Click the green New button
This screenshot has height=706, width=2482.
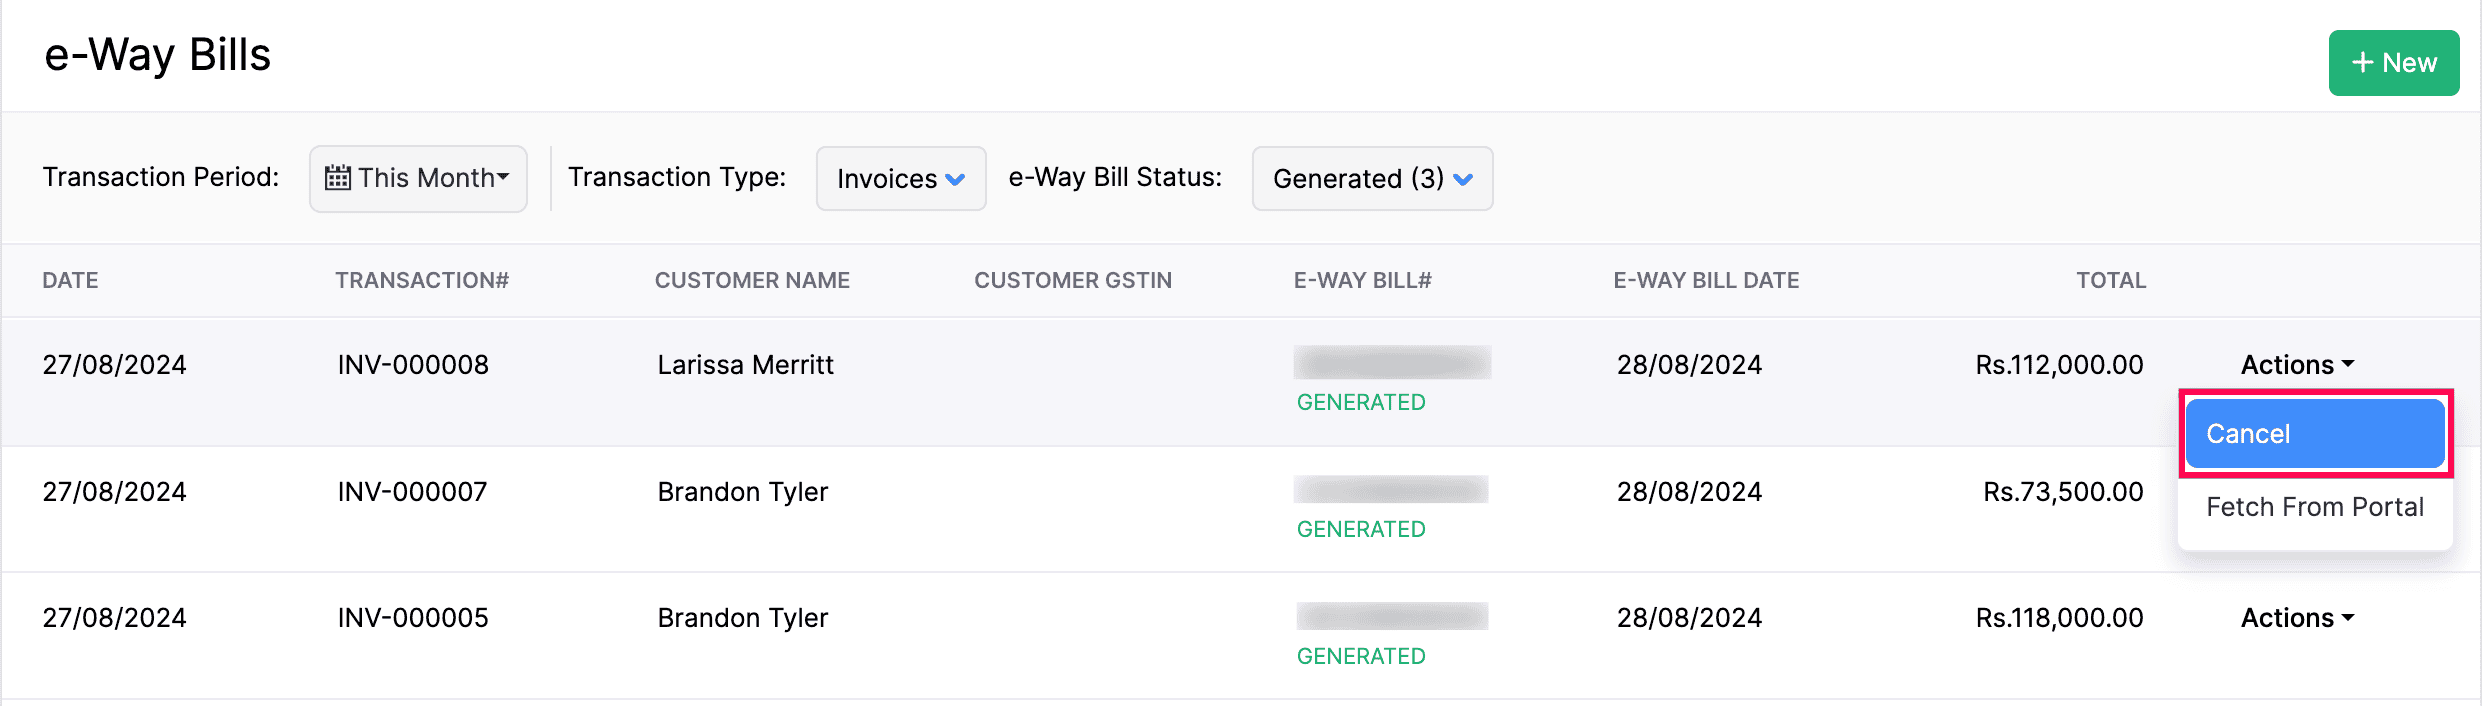(x=2393, y=63)
